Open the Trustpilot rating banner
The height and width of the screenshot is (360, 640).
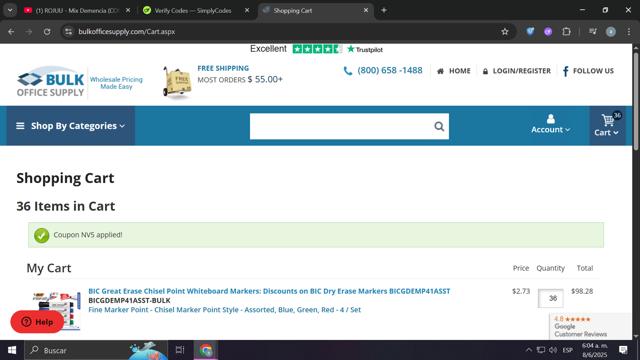pos(316,49)
